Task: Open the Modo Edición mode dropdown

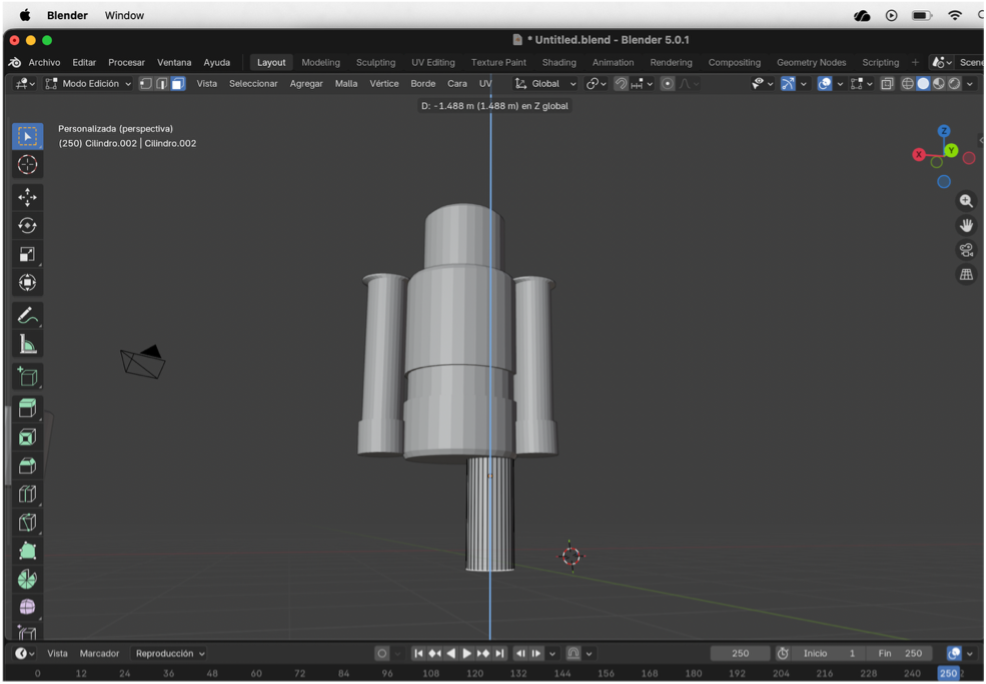Action: click(89, 84)
